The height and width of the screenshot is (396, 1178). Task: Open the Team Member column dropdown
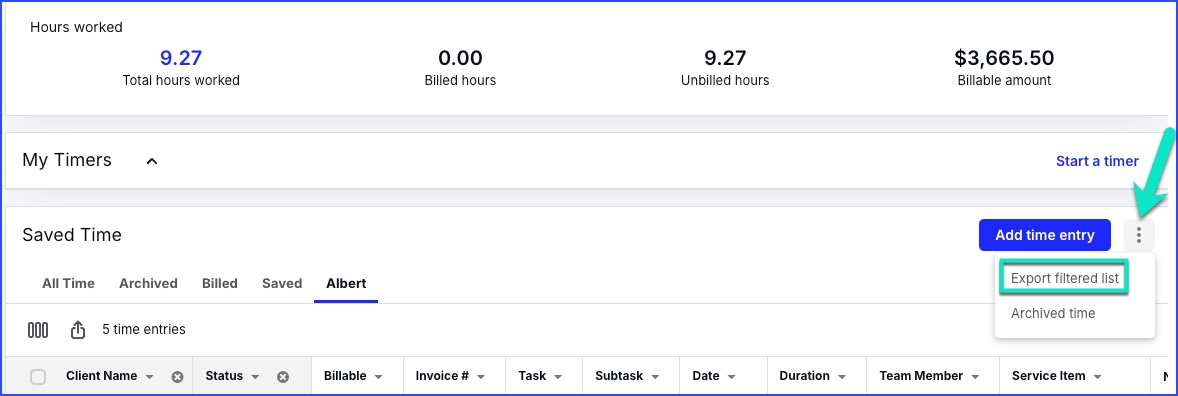pyautogui.click(x=975, y=376)
